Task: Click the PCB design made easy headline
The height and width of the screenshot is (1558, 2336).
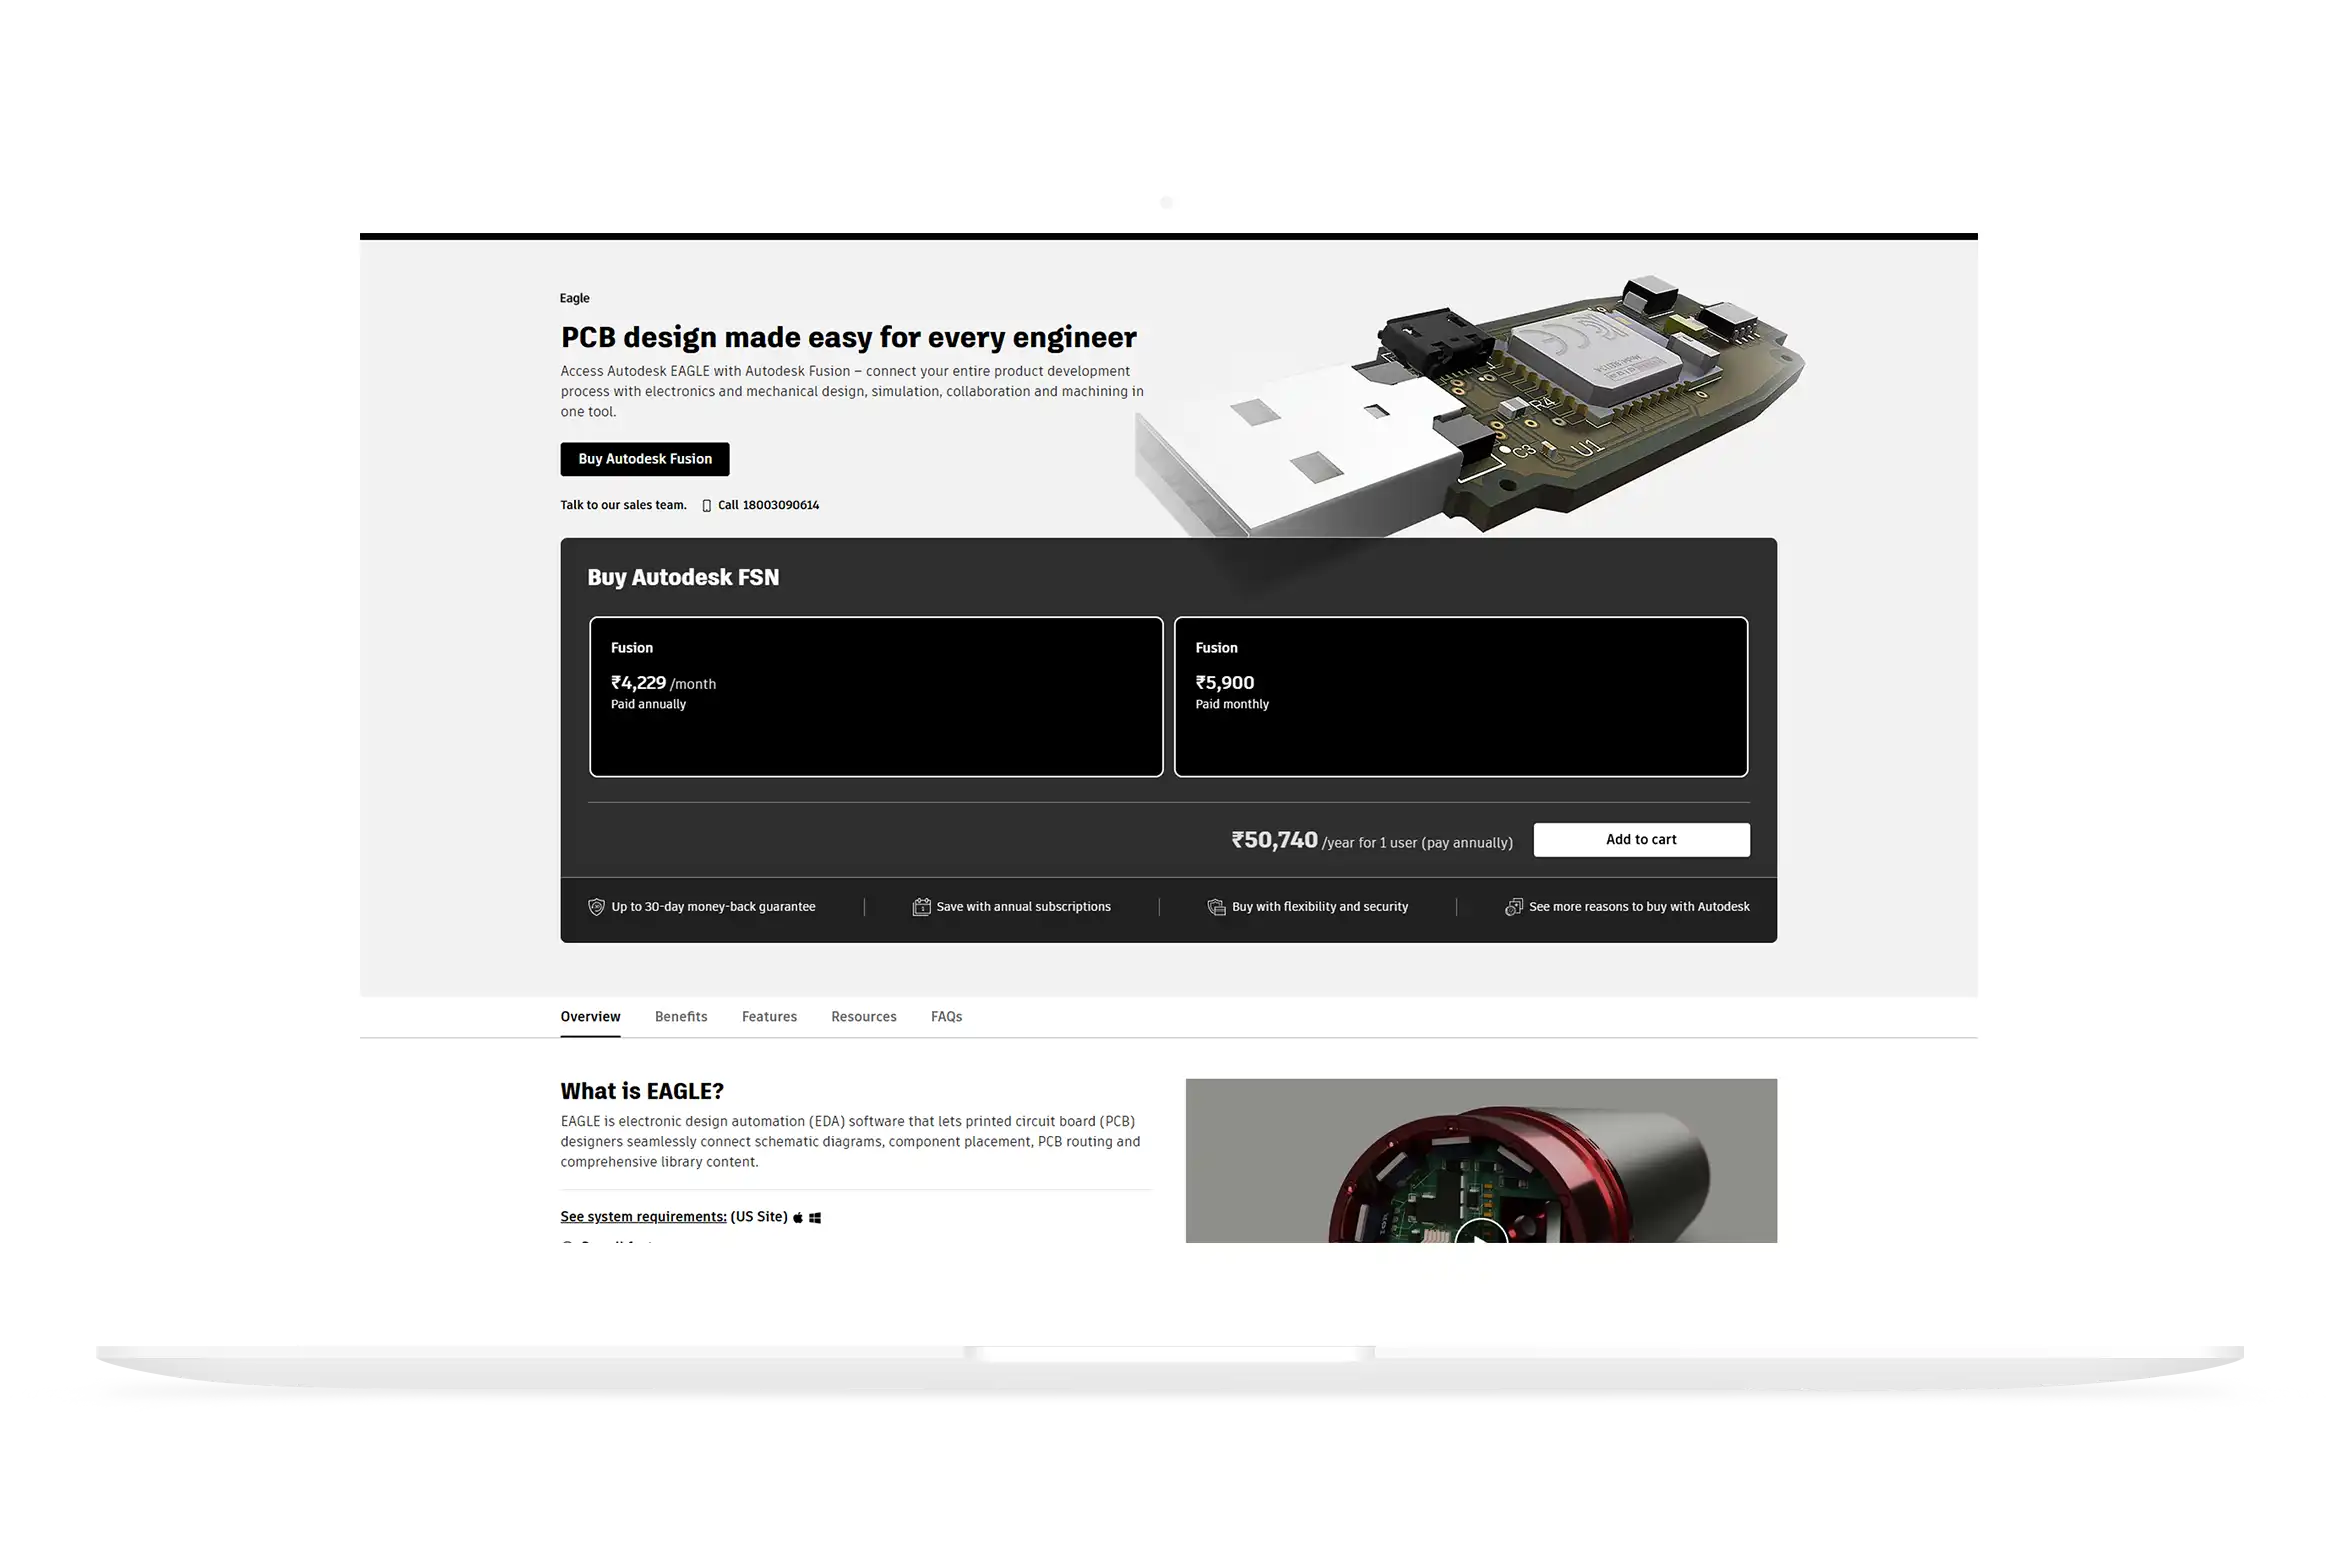Action: (849, 337)
